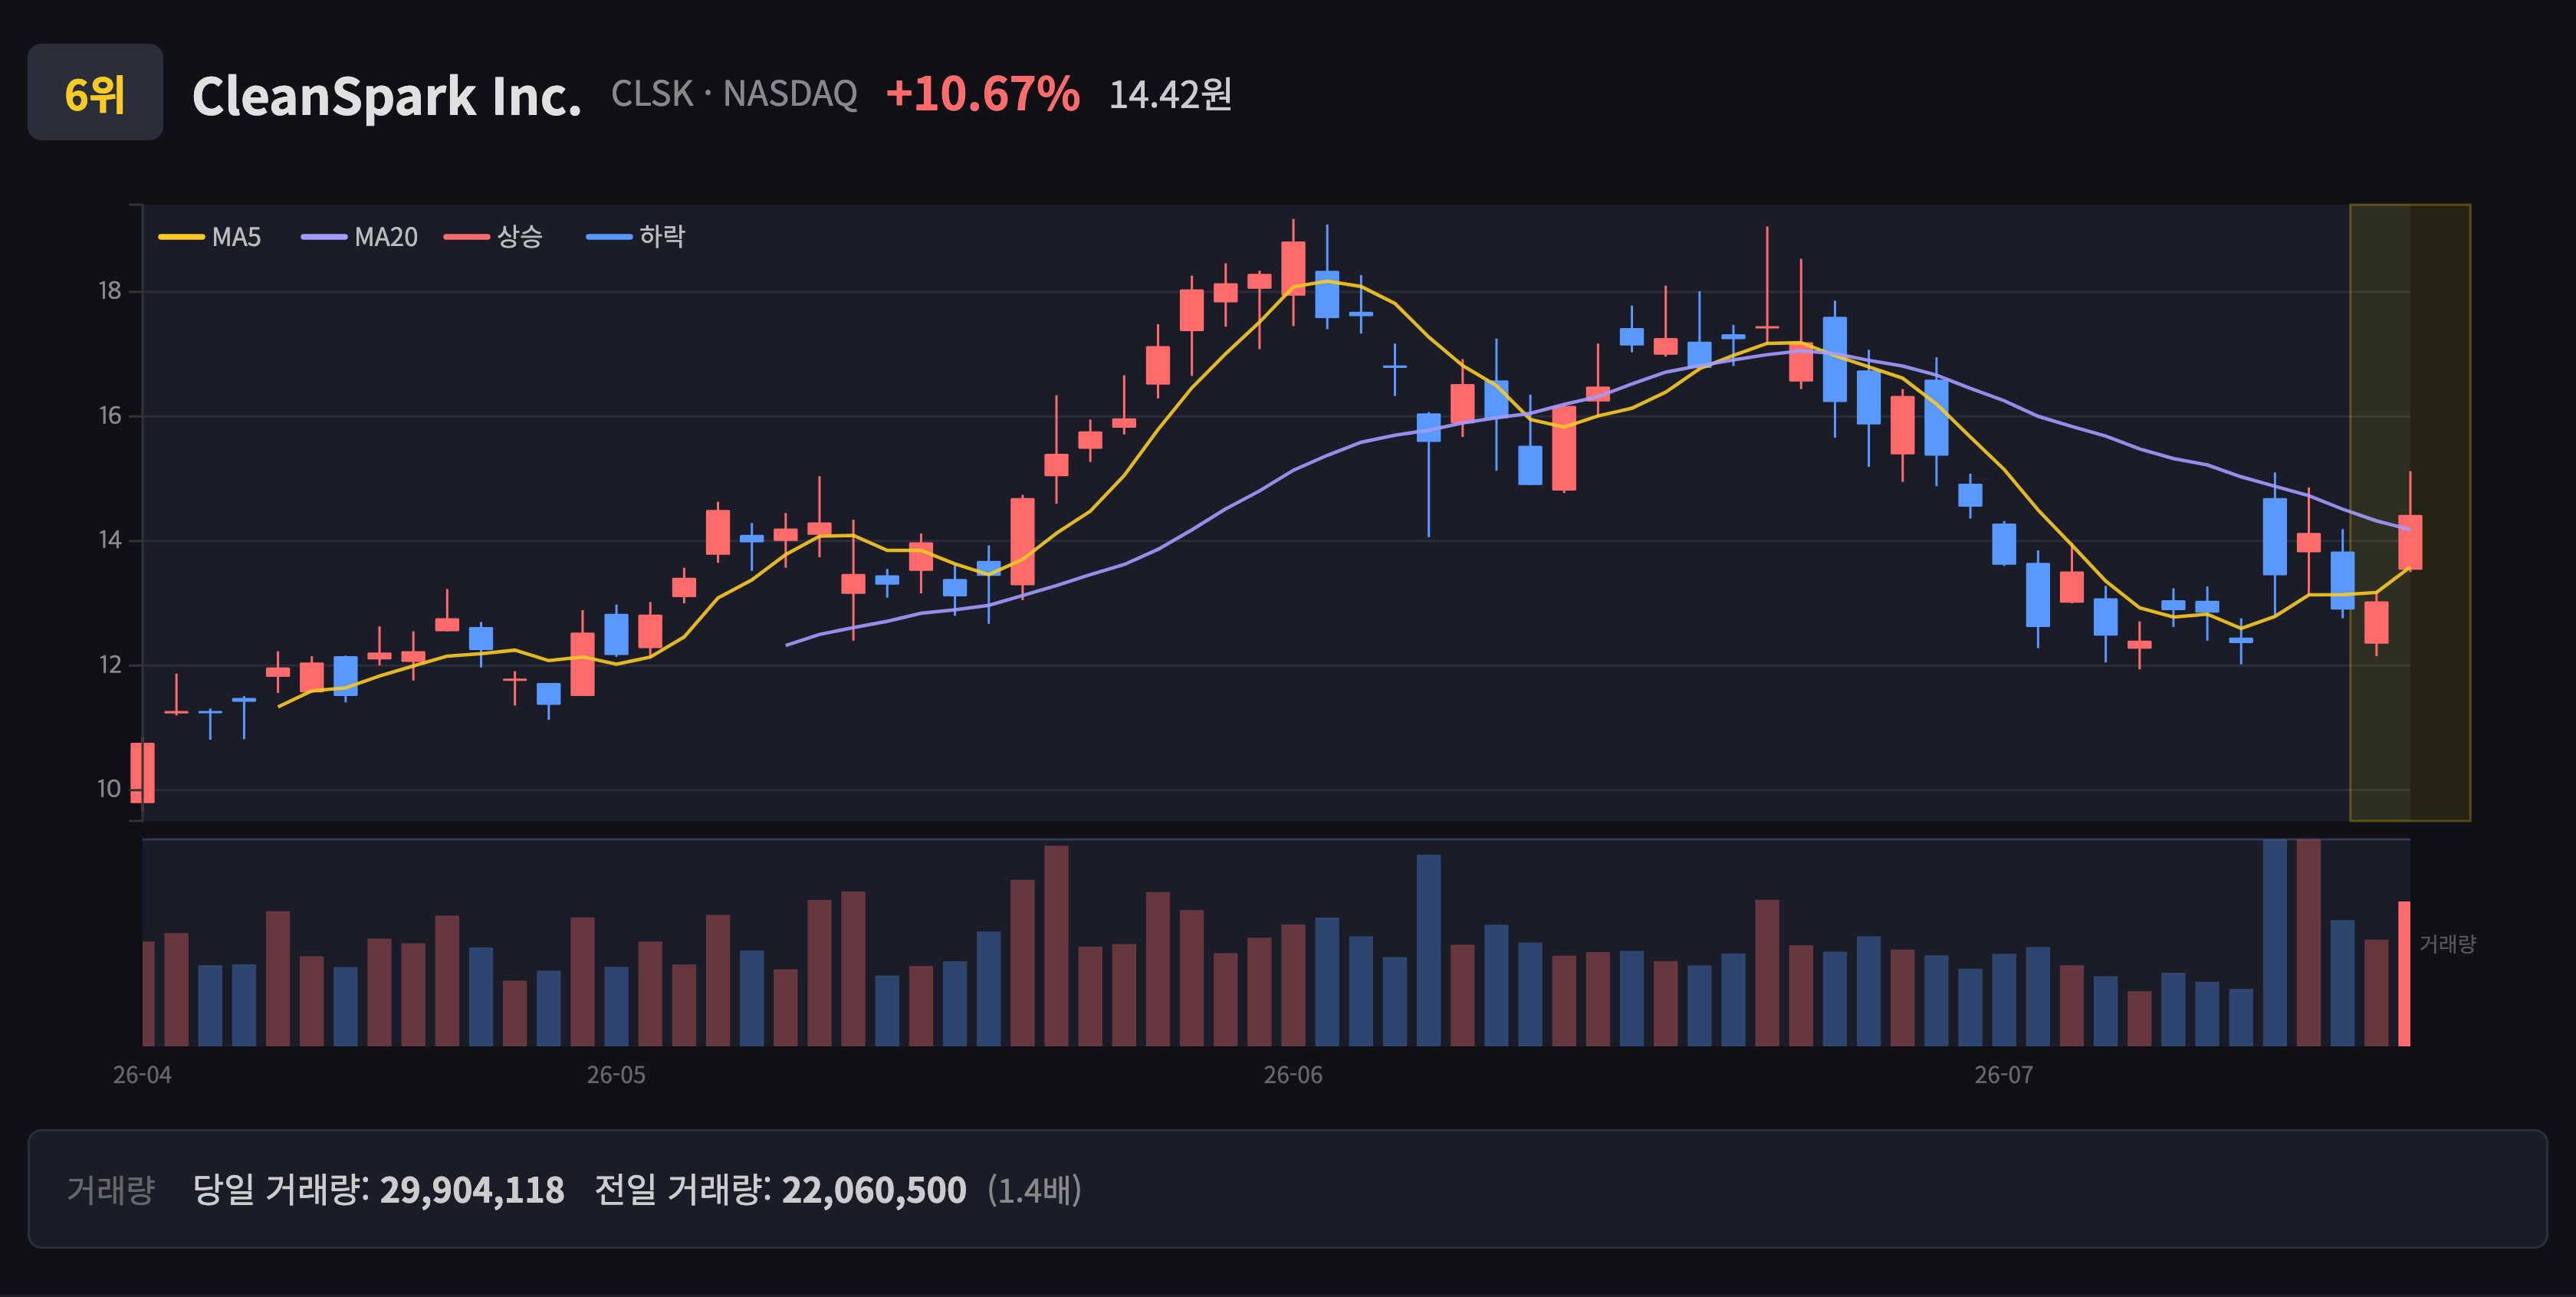2576x1297 pixels.
Task: Click the bright red latest volume bar
Action: tap(2404, 974)
